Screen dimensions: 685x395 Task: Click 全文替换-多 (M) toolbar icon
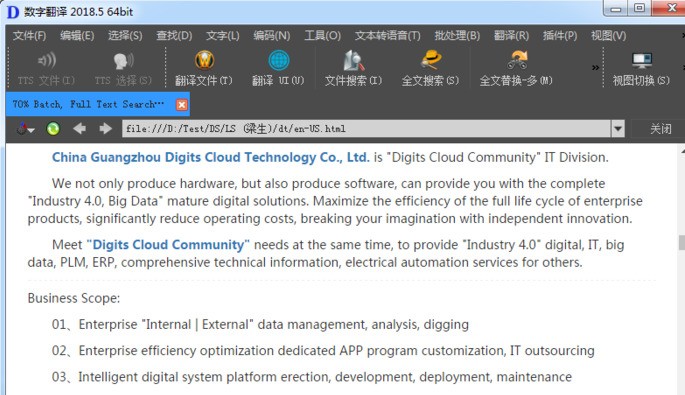517,60
